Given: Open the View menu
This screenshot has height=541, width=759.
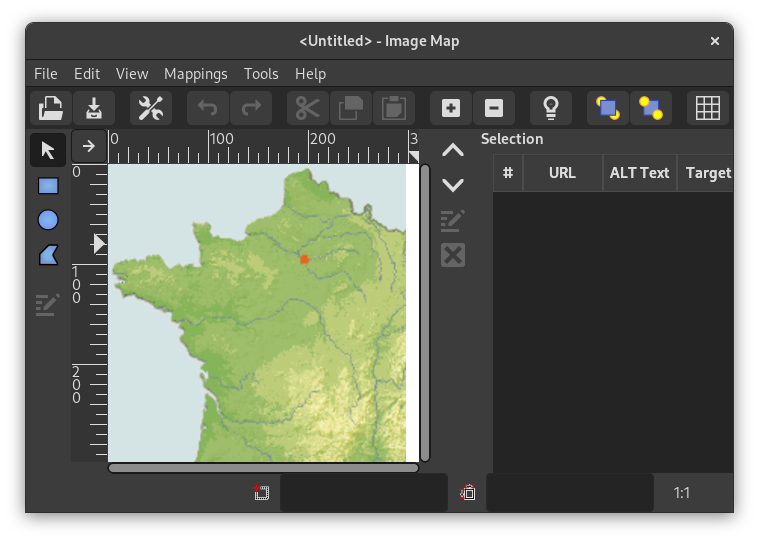Looking at the screenshot, I should (132, 74).
